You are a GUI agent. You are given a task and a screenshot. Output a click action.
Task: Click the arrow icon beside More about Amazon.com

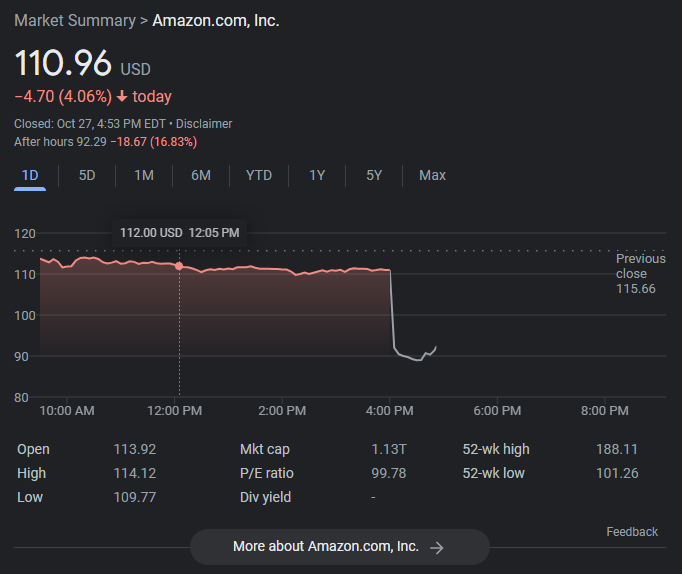tap(436, 547)
